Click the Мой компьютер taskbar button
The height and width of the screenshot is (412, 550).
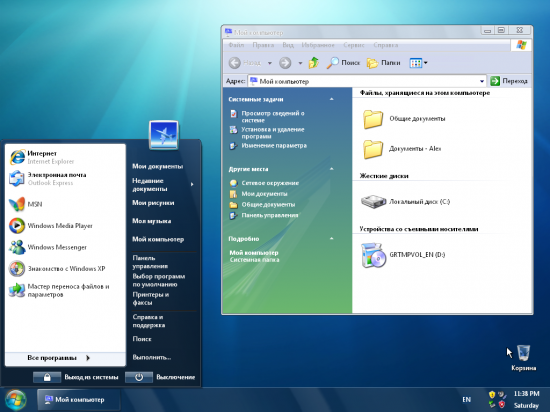pyautogui.click(x=79, y=400)
